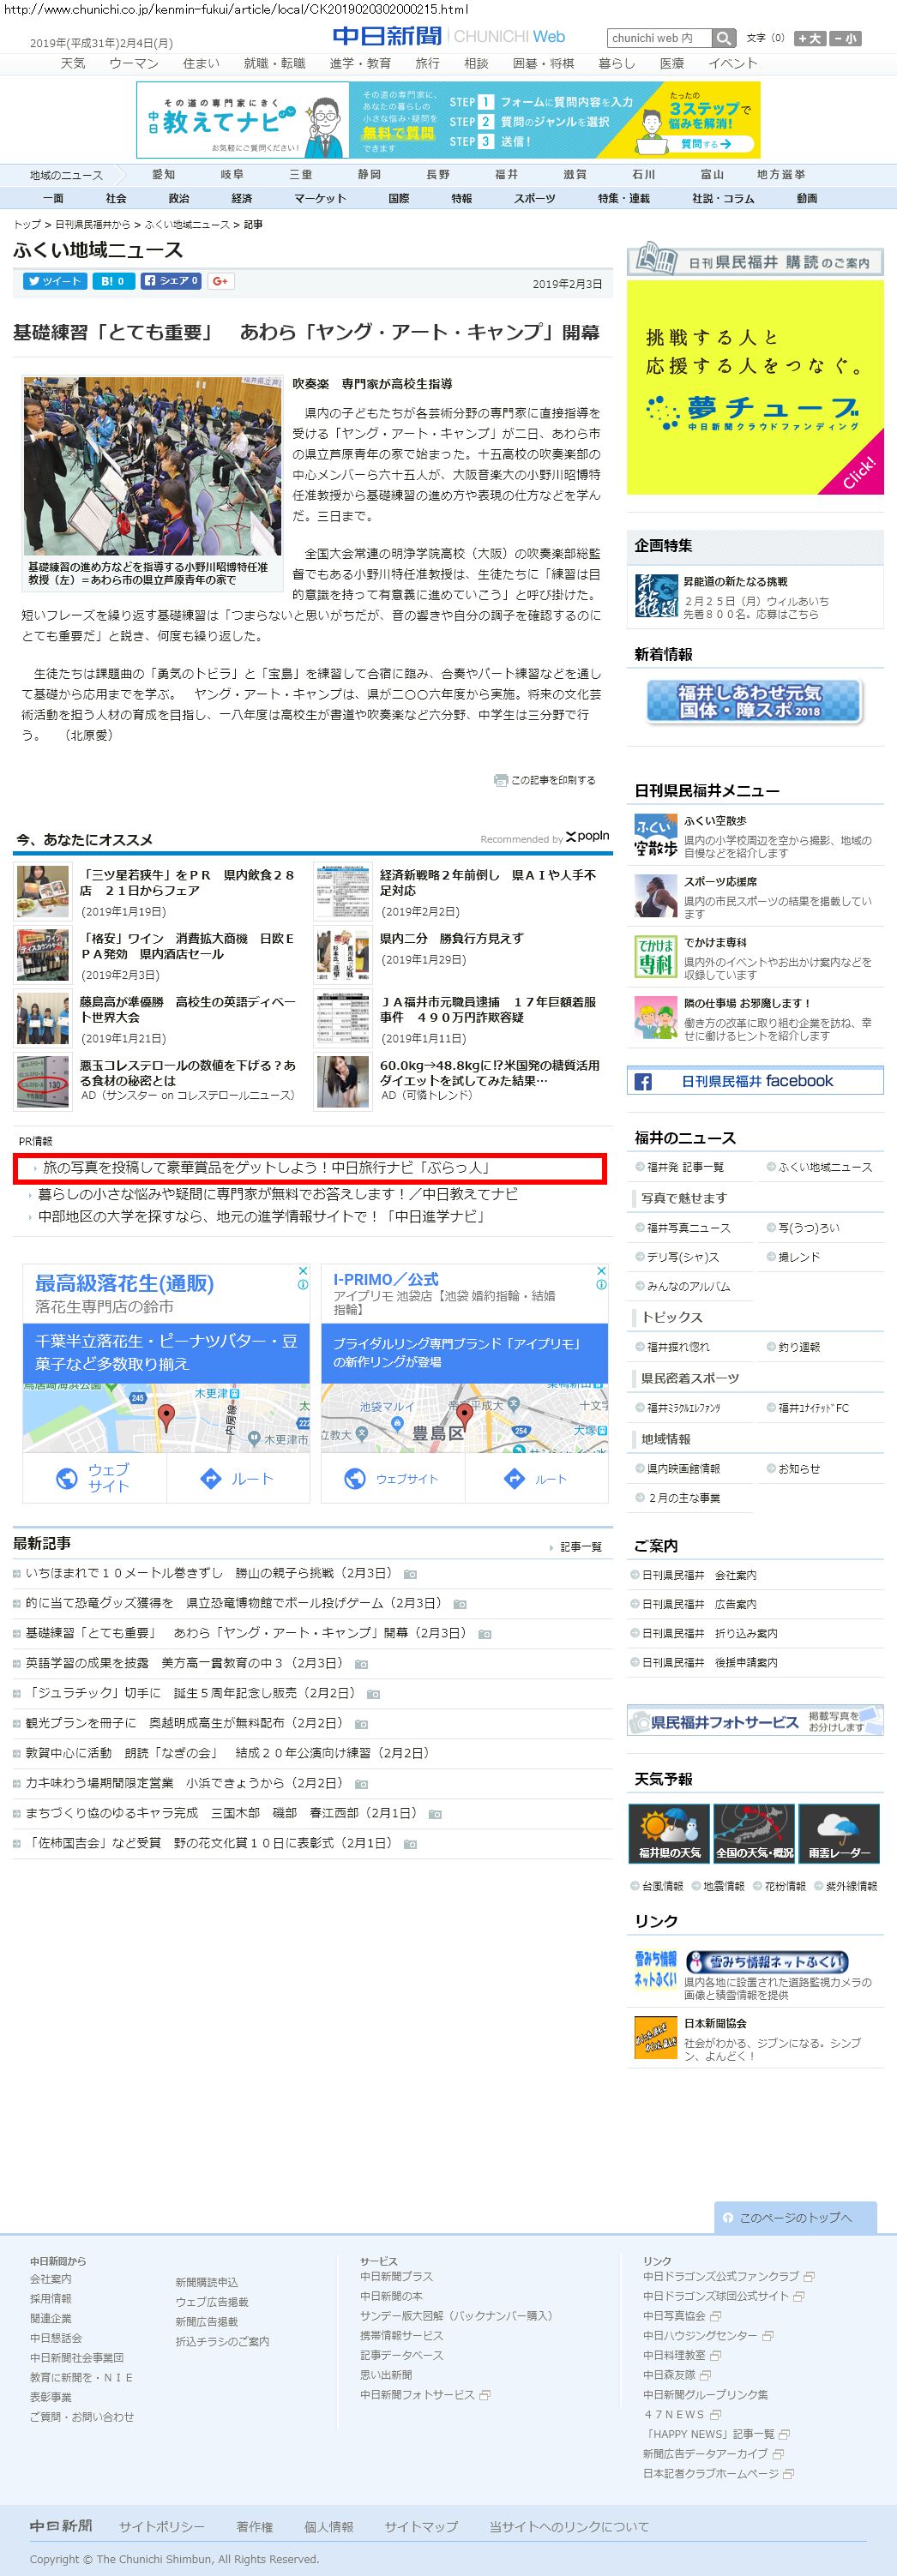Viewport: 897px width, 2576px height.
Task: Click the Twitter tweet share button
Action: [x=55, y=281]
